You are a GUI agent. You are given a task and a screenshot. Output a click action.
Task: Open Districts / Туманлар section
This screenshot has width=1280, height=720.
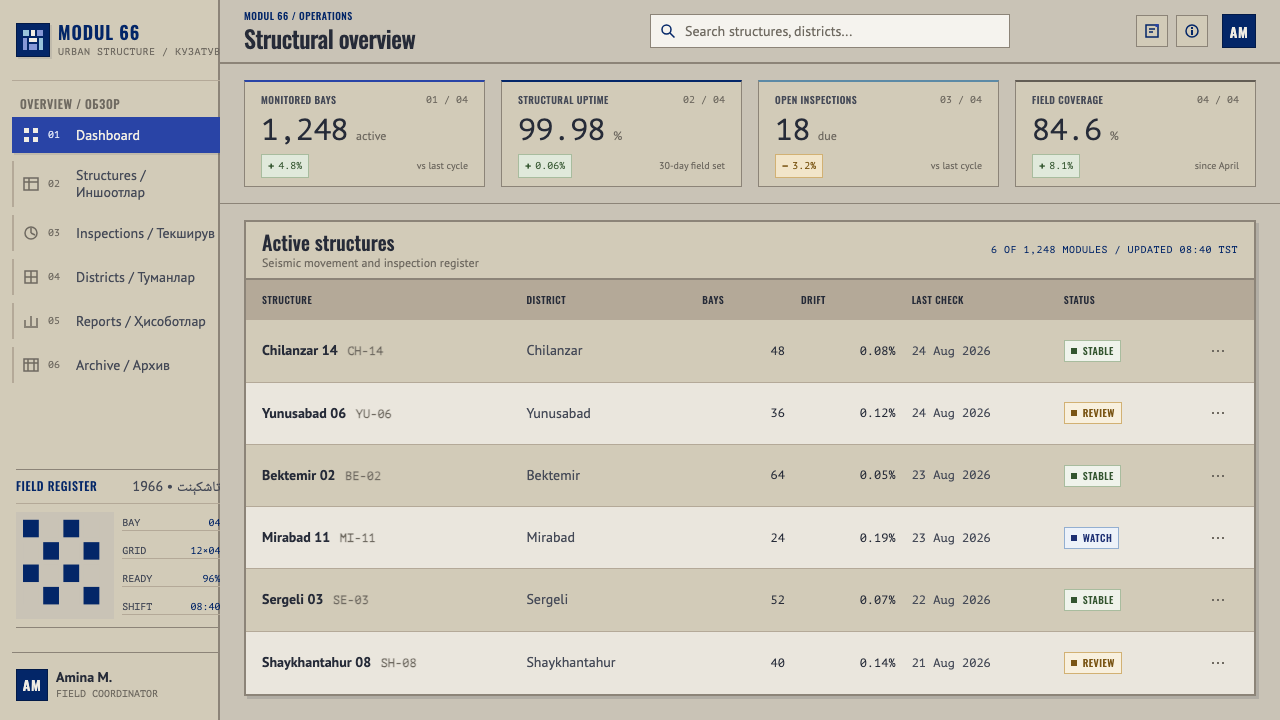point(116,277)
